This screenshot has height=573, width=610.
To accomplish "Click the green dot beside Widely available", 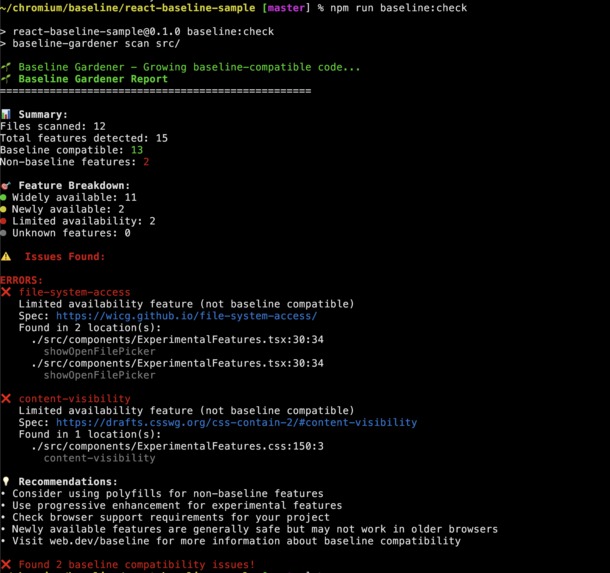I will tap(3, 198).
